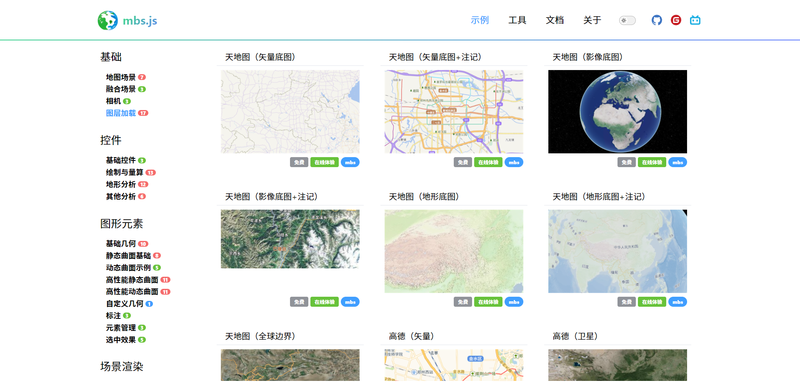Open the Bilibili icon link
Screen dimensions: 800x383
coord(695,20)
